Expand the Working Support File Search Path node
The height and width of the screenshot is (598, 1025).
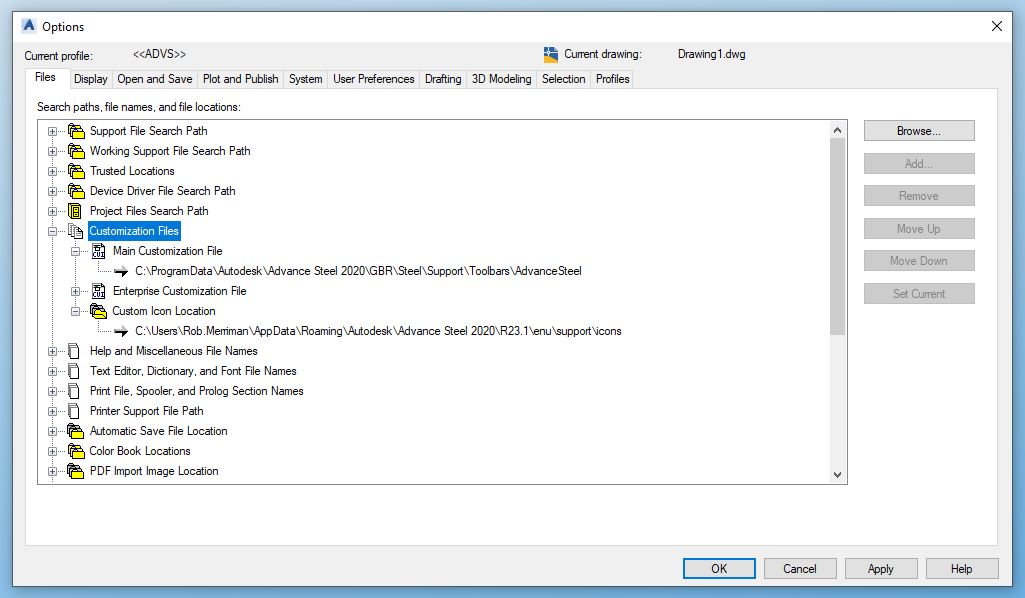[54, 151]
